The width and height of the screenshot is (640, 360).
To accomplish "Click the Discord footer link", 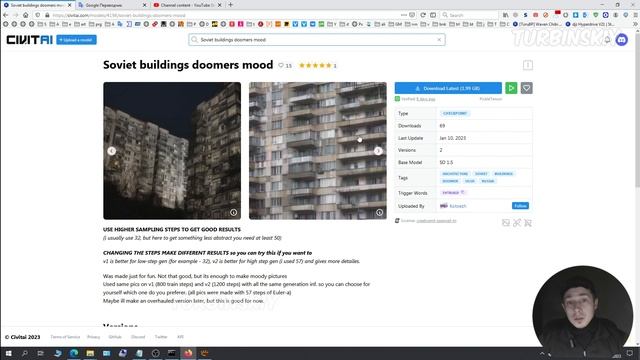I will click(x=138, y=337).
